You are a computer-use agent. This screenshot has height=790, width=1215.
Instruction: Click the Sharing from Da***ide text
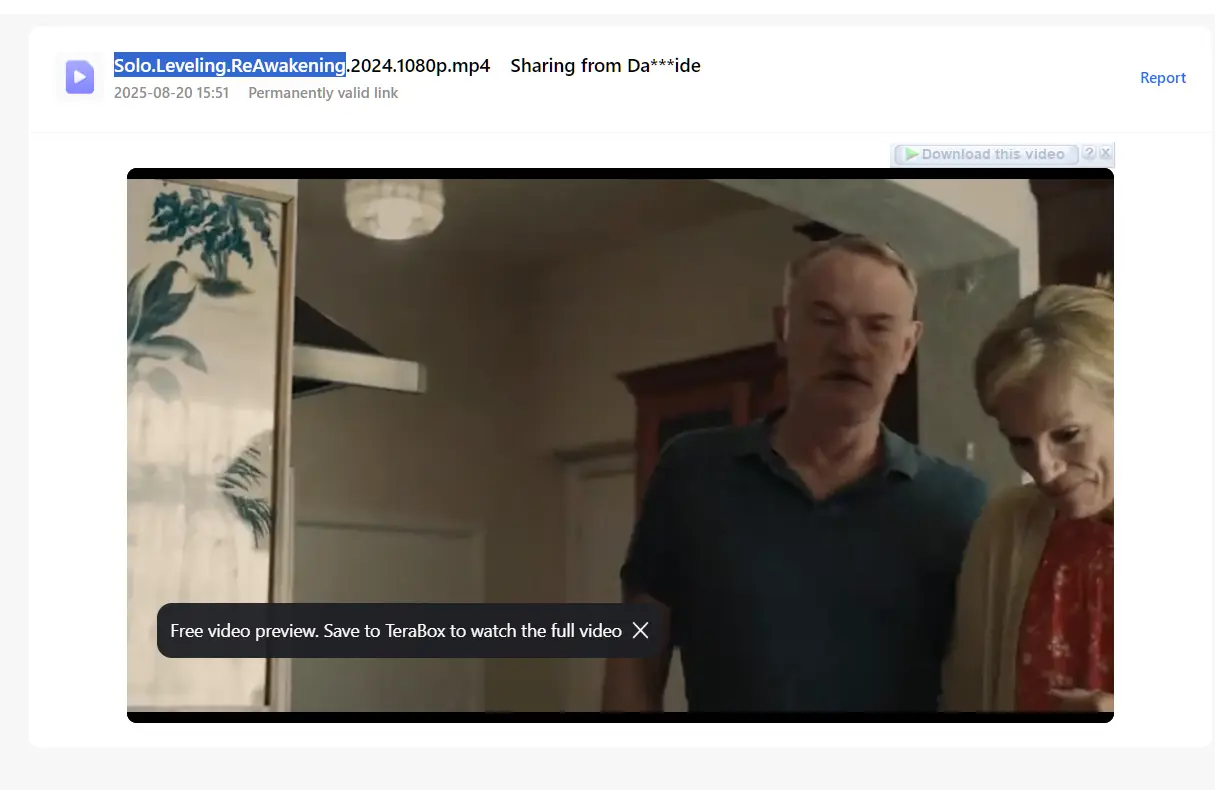[x=605, y=66]
